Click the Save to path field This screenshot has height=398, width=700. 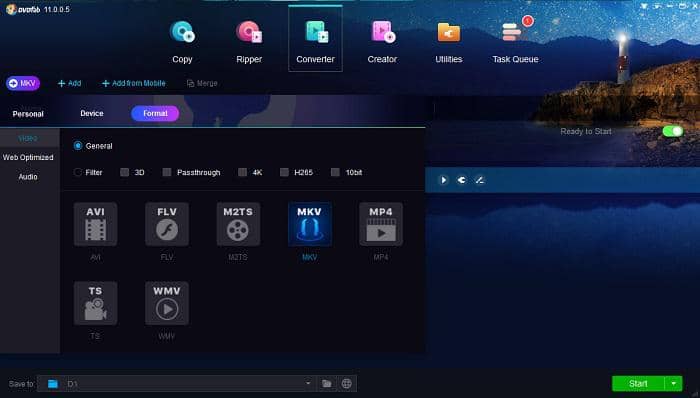click(x=176, y=383)
